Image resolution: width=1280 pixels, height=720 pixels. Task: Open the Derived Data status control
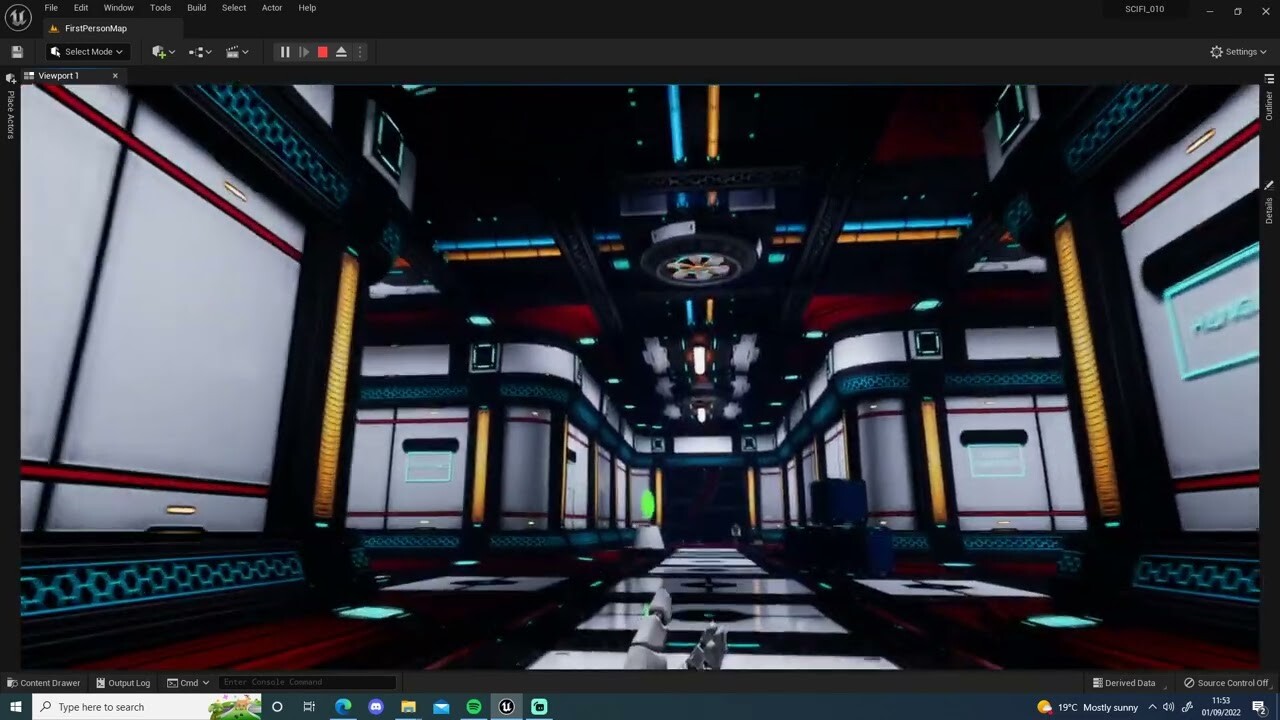[x=1124, y=683]
